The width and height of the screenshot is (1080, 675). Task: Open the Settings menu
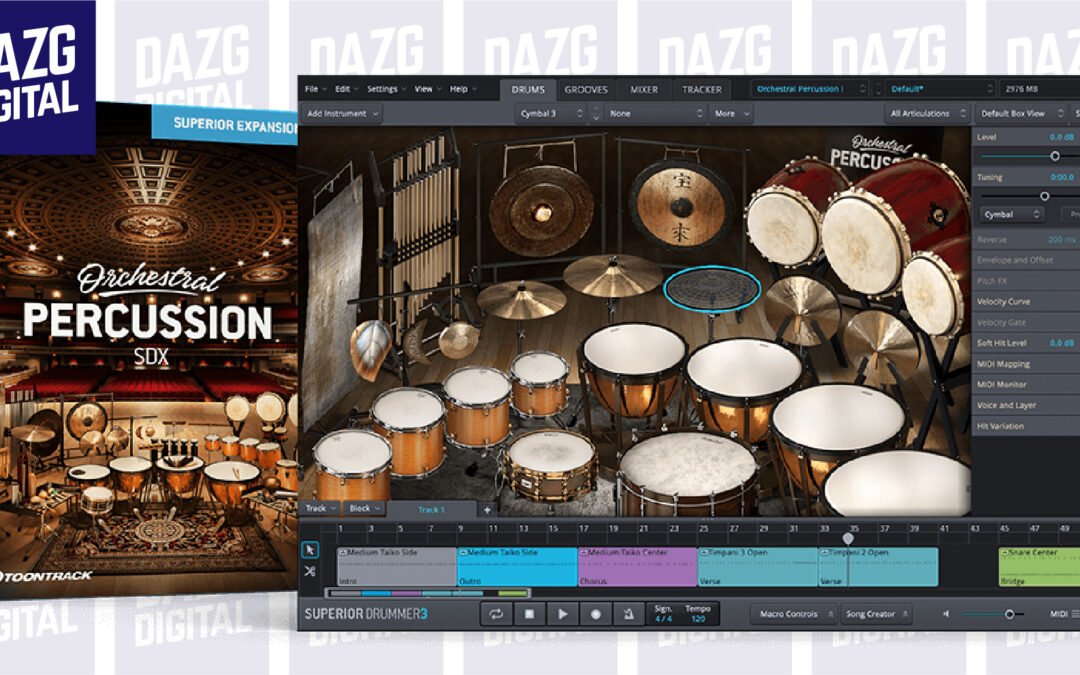386,89
